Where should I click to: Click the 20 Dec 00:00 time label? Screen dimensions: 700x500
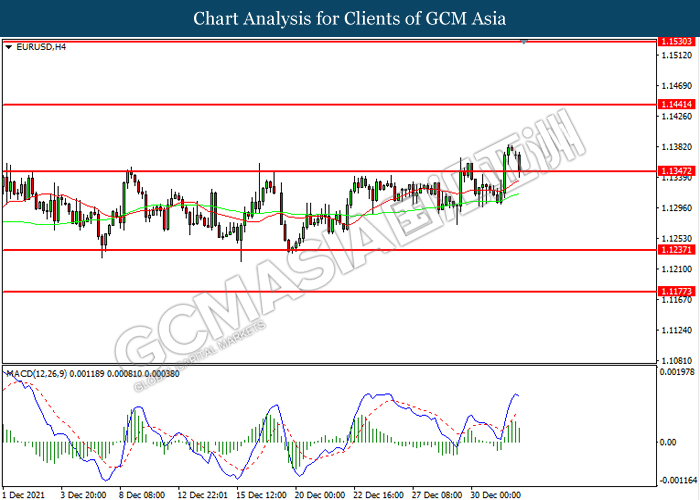pyautogui.click(x=320, y=495)
